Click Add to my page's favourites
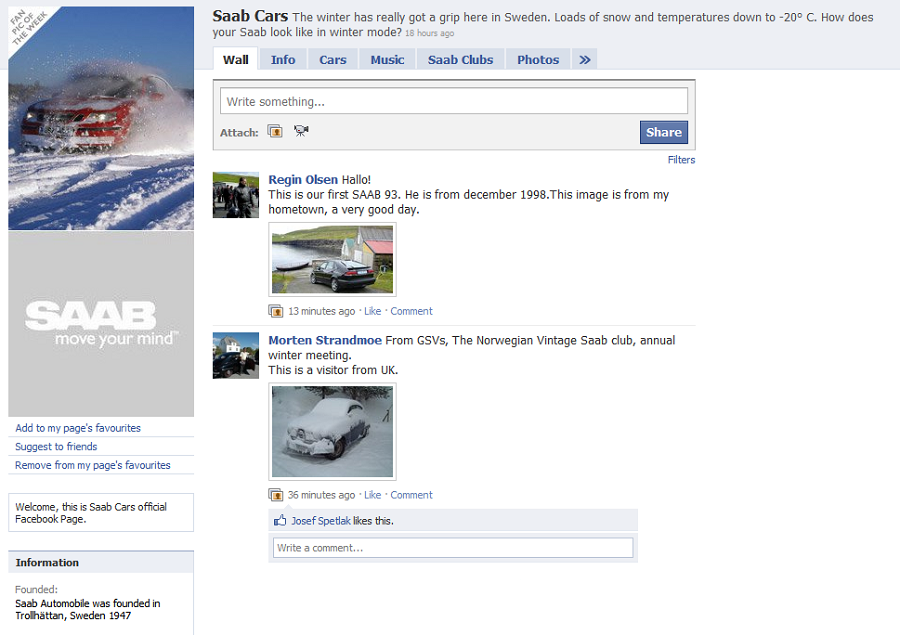900x635 pixels. [78, 428]
